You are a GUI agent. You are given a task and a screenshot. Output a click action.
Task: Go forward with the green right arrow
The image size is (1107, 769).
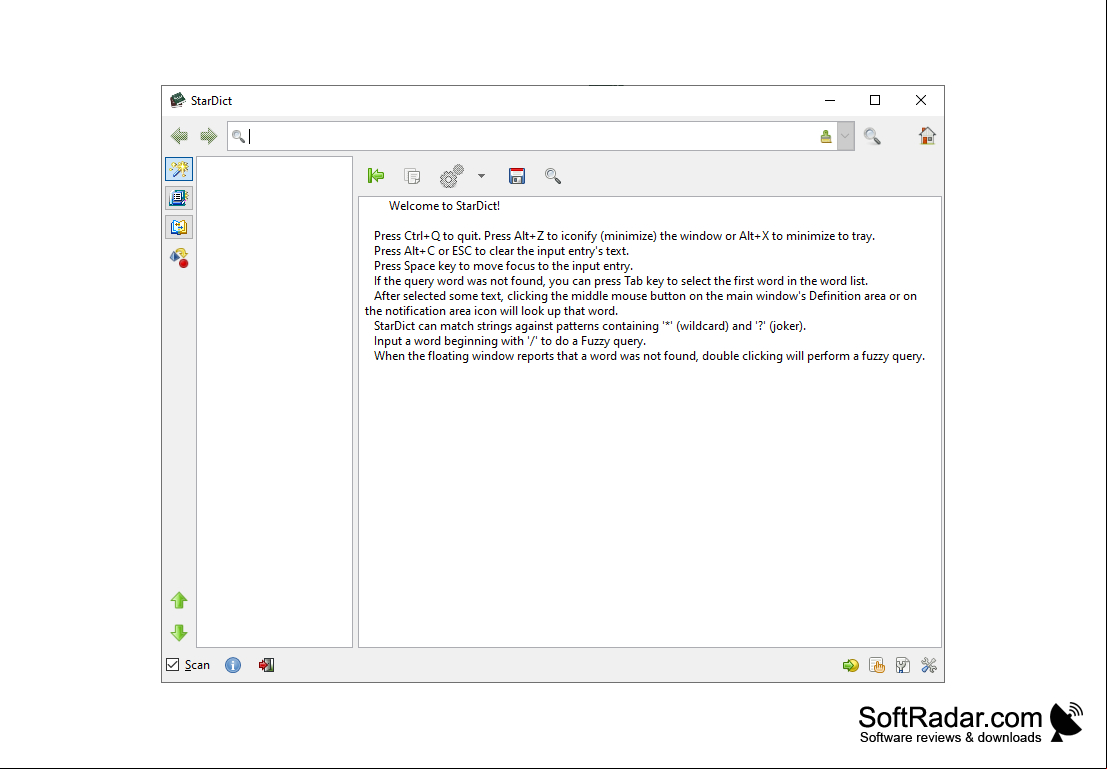point(208,136)
